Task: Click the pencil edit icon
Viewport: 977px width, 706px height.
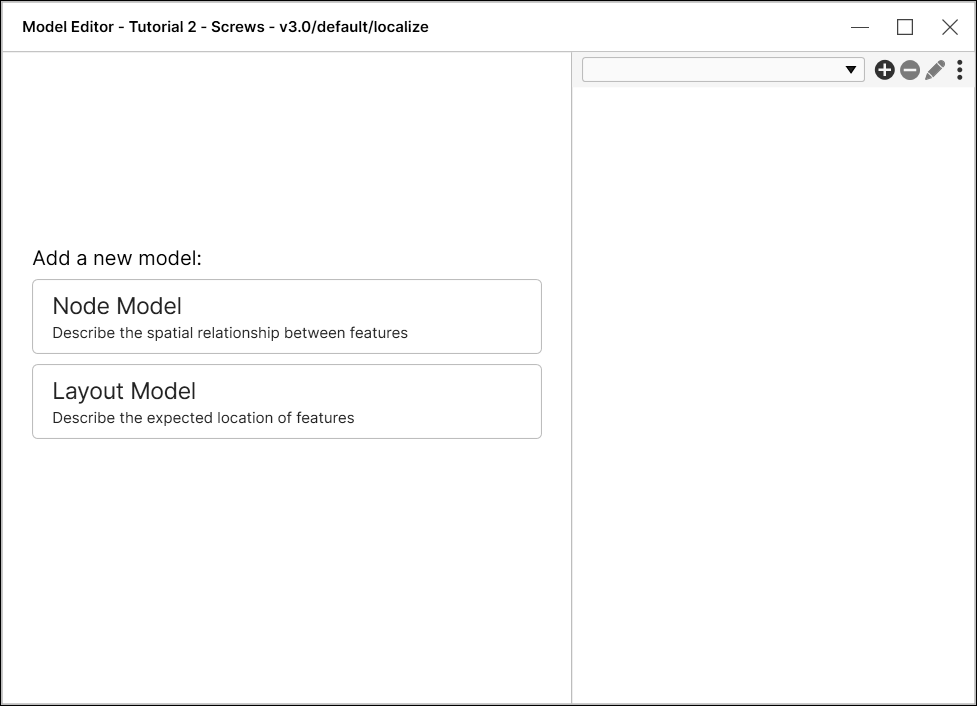Action: pos(935,70)
